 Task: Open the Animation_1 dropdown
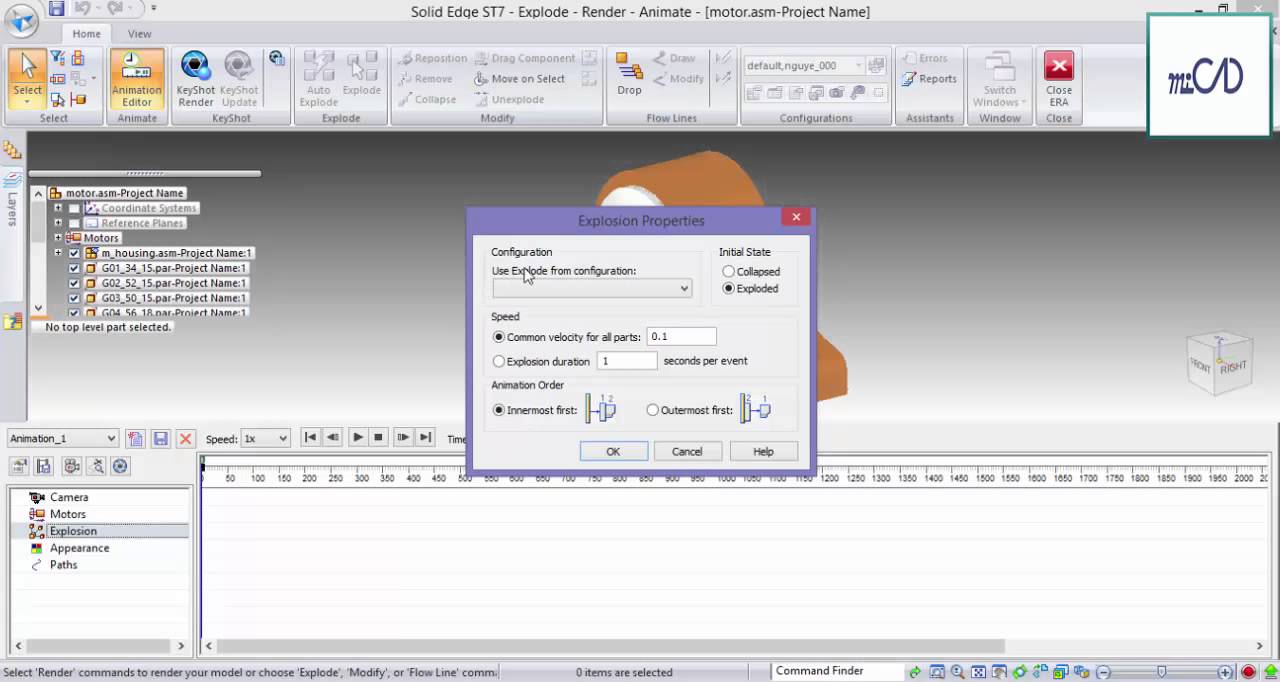(x=63, y=438)
